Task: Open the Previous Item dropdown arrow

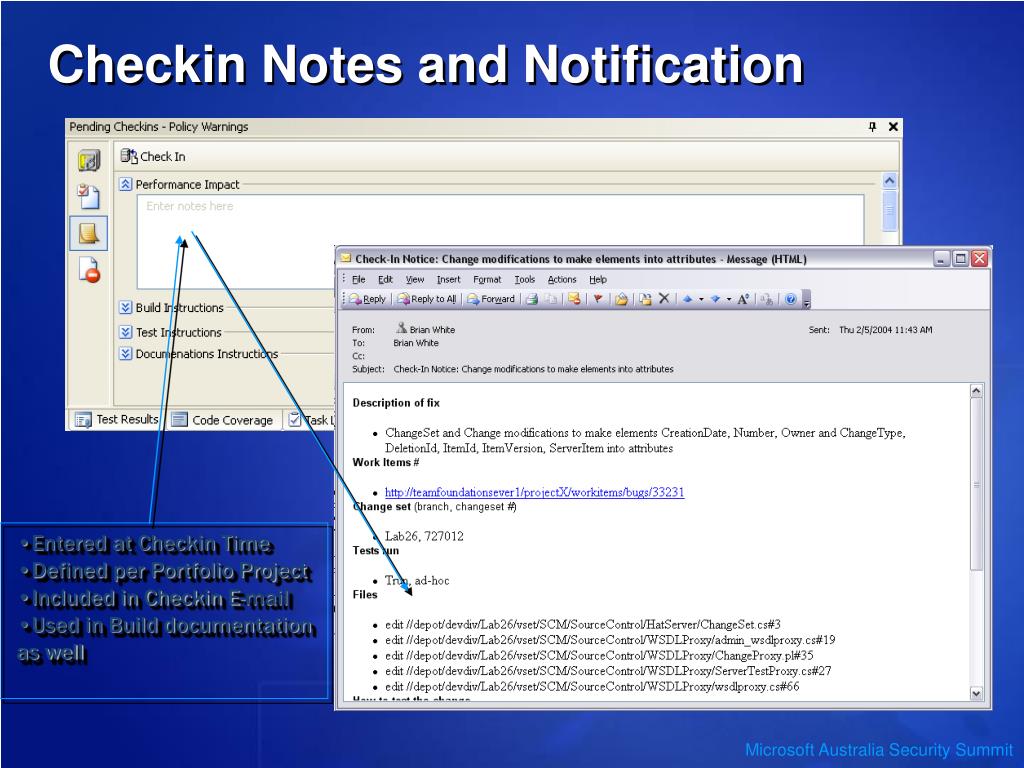Action: [701, 299]
